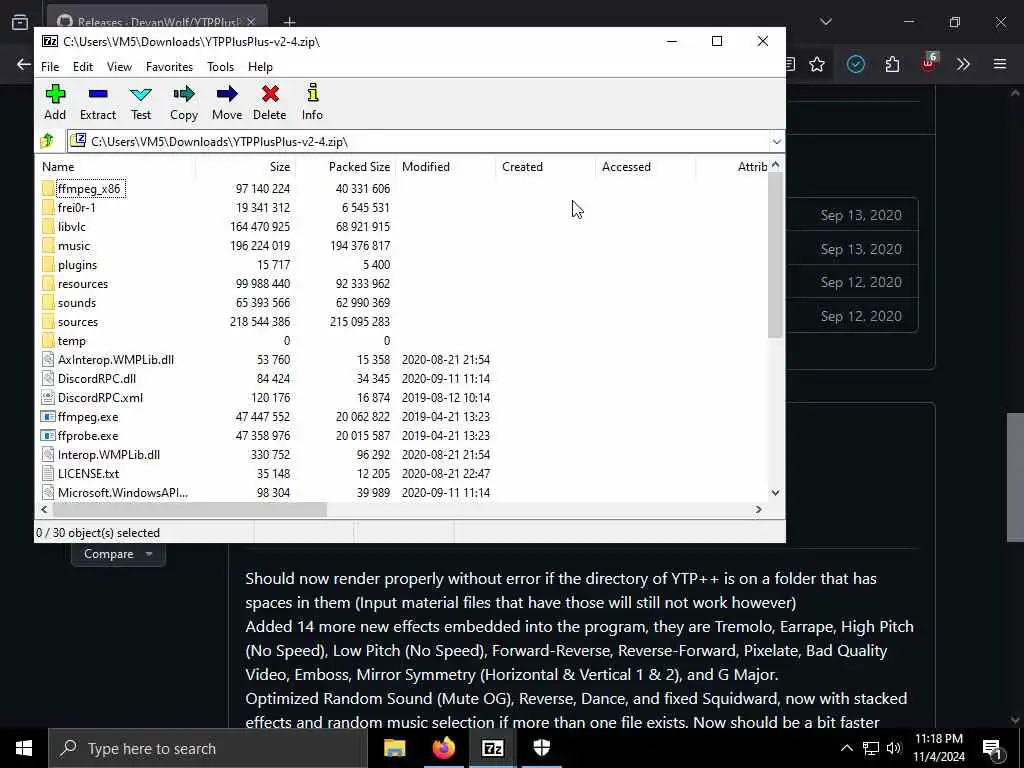
Task: Select ffprobe.exe file
Action: 88,436
